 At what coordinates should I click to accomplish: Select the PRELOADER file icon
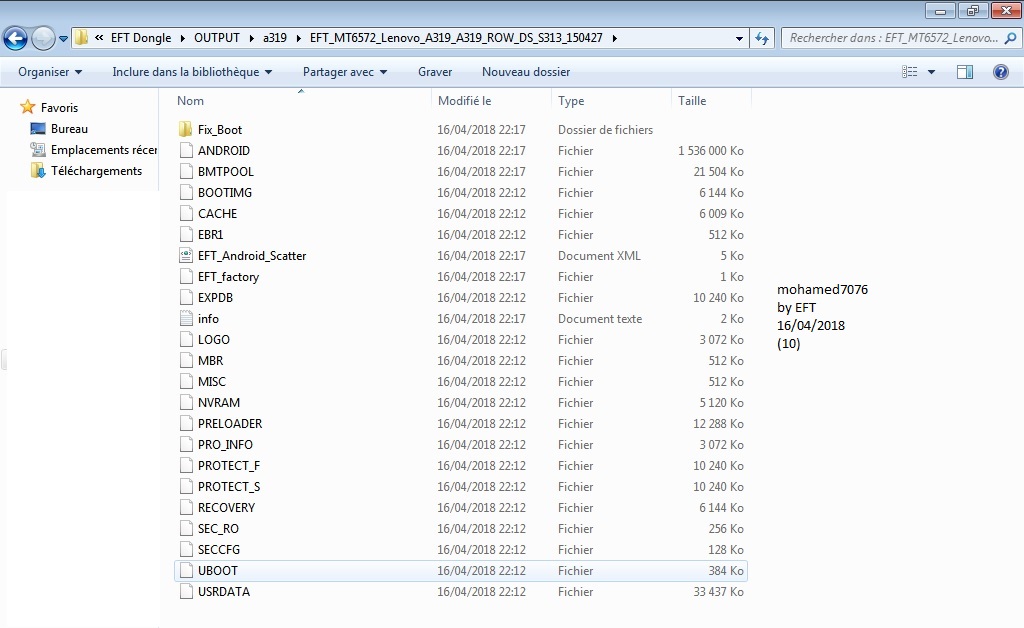click(x=186, y=423)
